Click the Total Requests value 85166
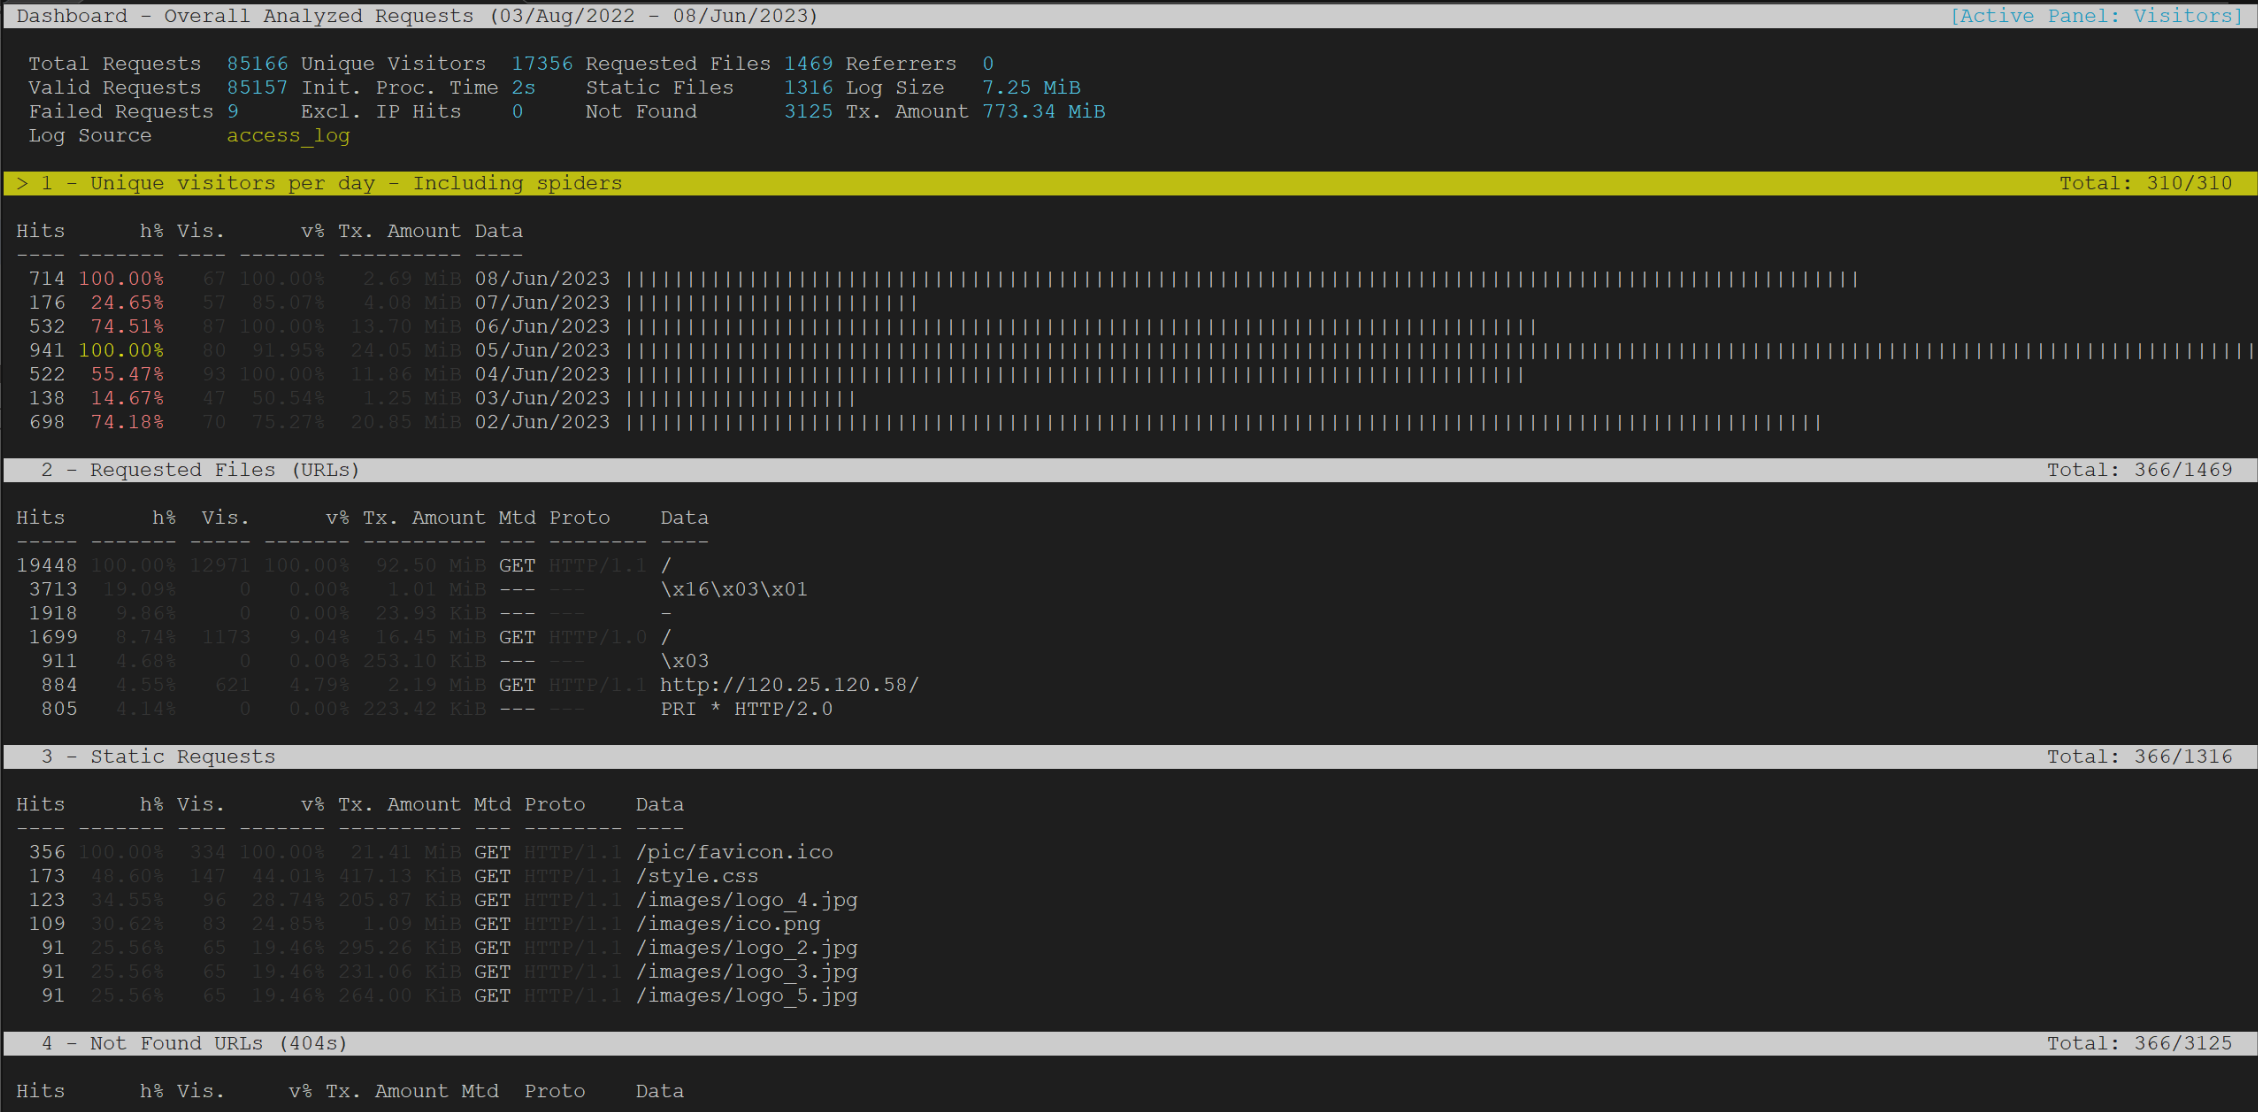This screenshot has width=2258, height=1112. pos(257,64)
